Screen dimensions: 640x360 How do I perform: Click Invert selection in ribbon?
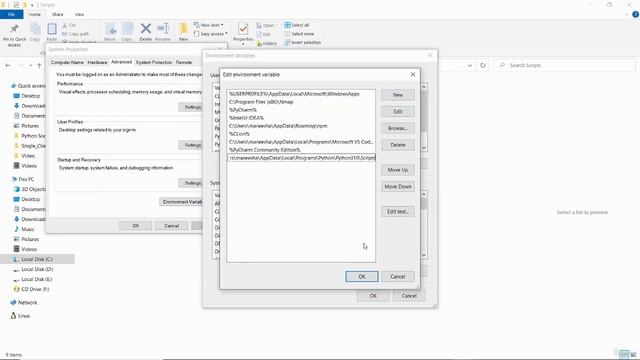coord(302,42)
